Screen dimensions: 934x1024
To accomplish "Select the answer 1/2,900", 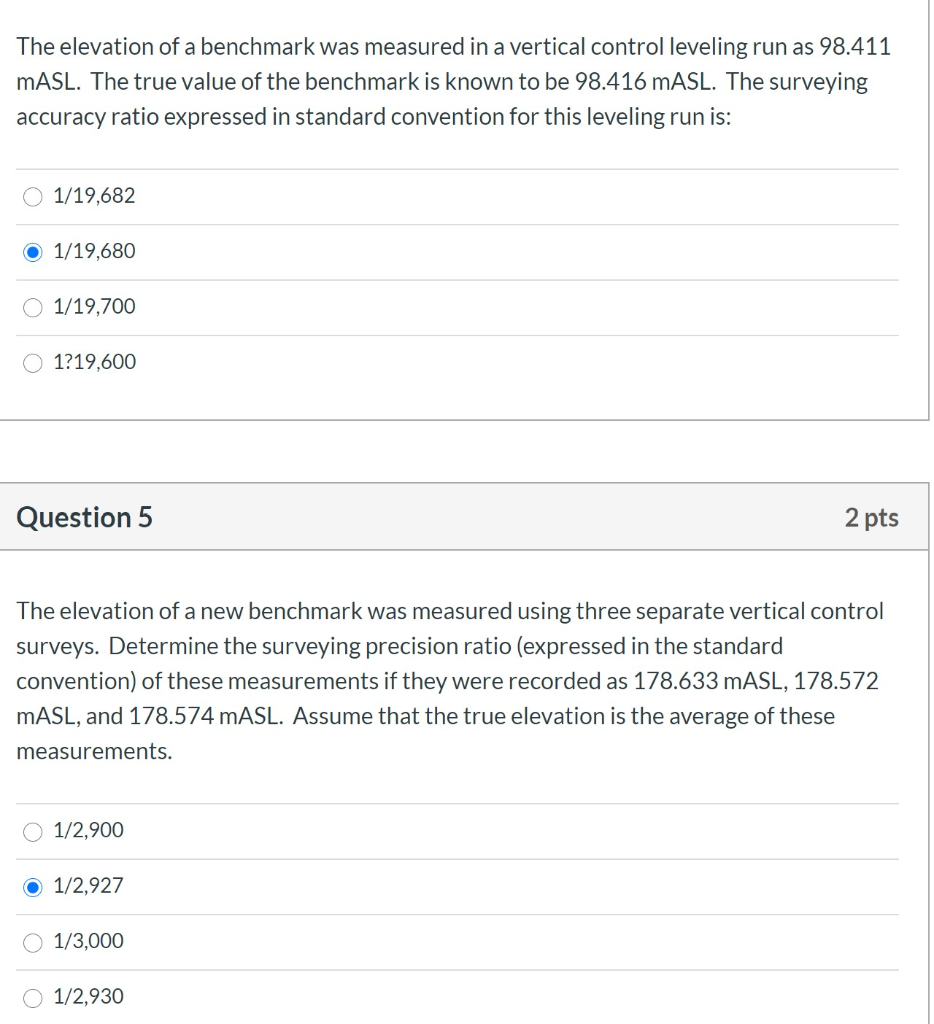I will pos(31,830).
